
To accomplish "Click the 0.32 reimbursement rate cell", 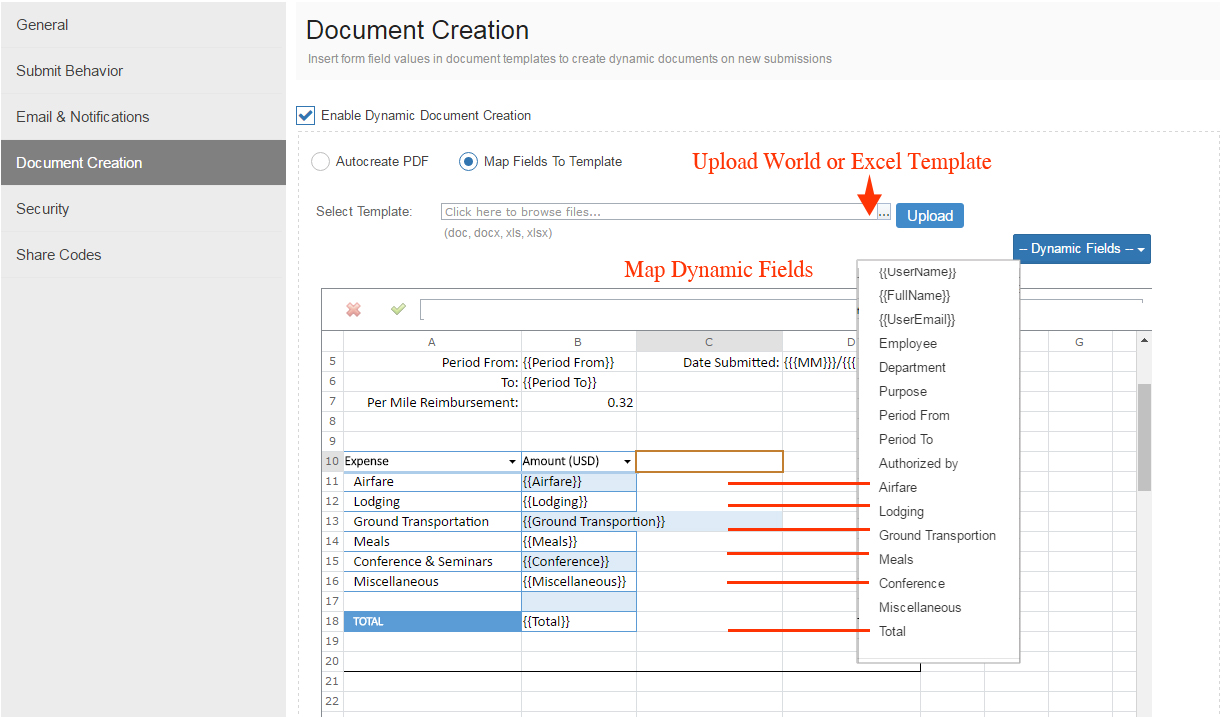I will (579, 402).
